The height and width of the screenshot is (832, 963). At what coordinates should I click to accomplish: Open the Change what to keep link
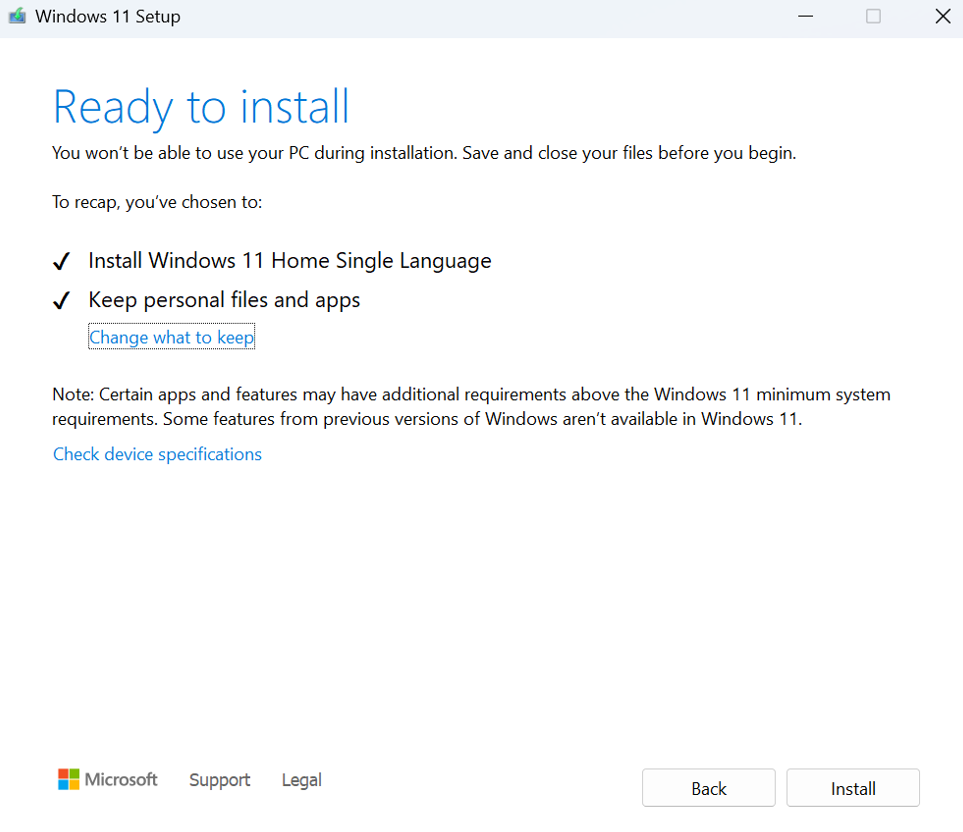(171, 338)
